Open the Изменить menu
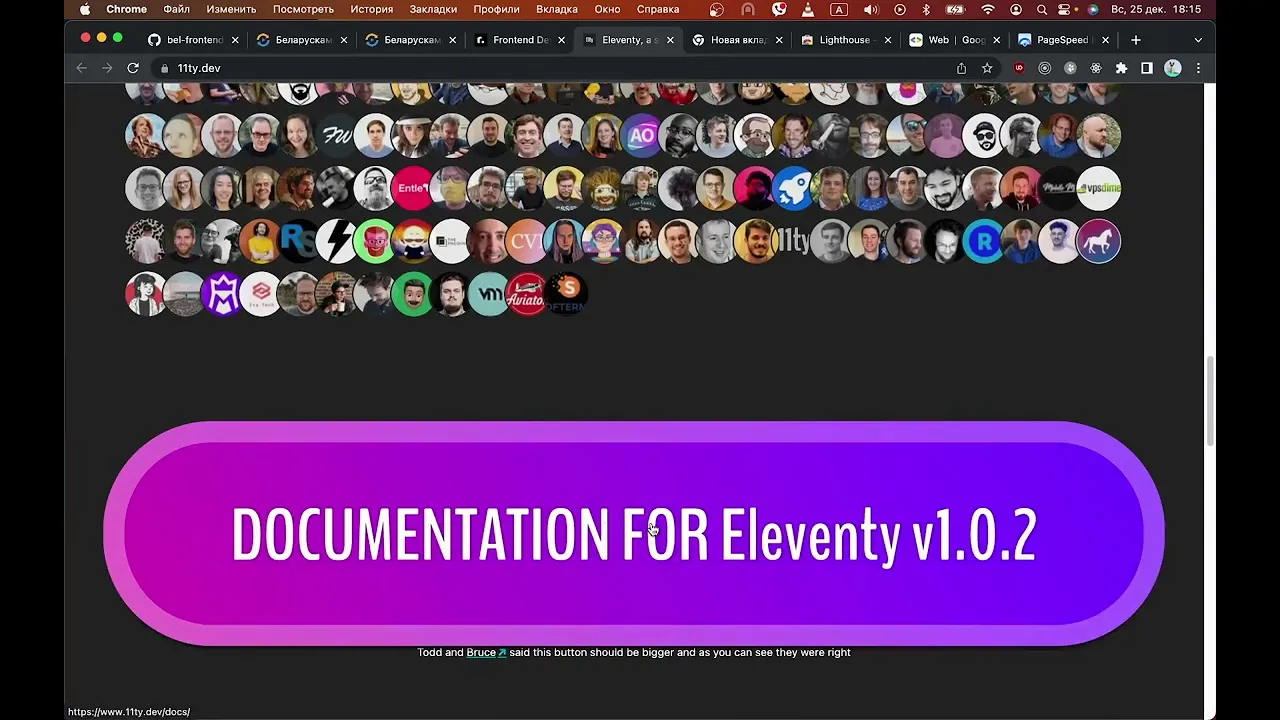The image size is (1280, 720). click(231, 9)
